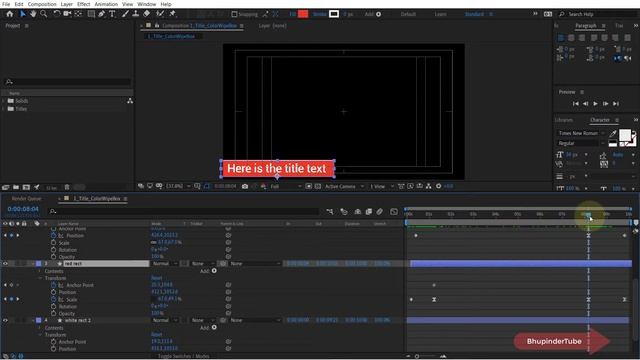
Task: Open red rect parent link dropdown
Action: (255, 264)
